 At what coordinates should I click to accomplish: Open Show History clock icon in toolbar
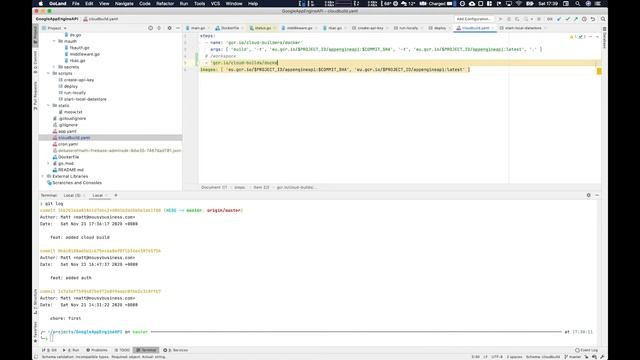(x=584, y=19)
